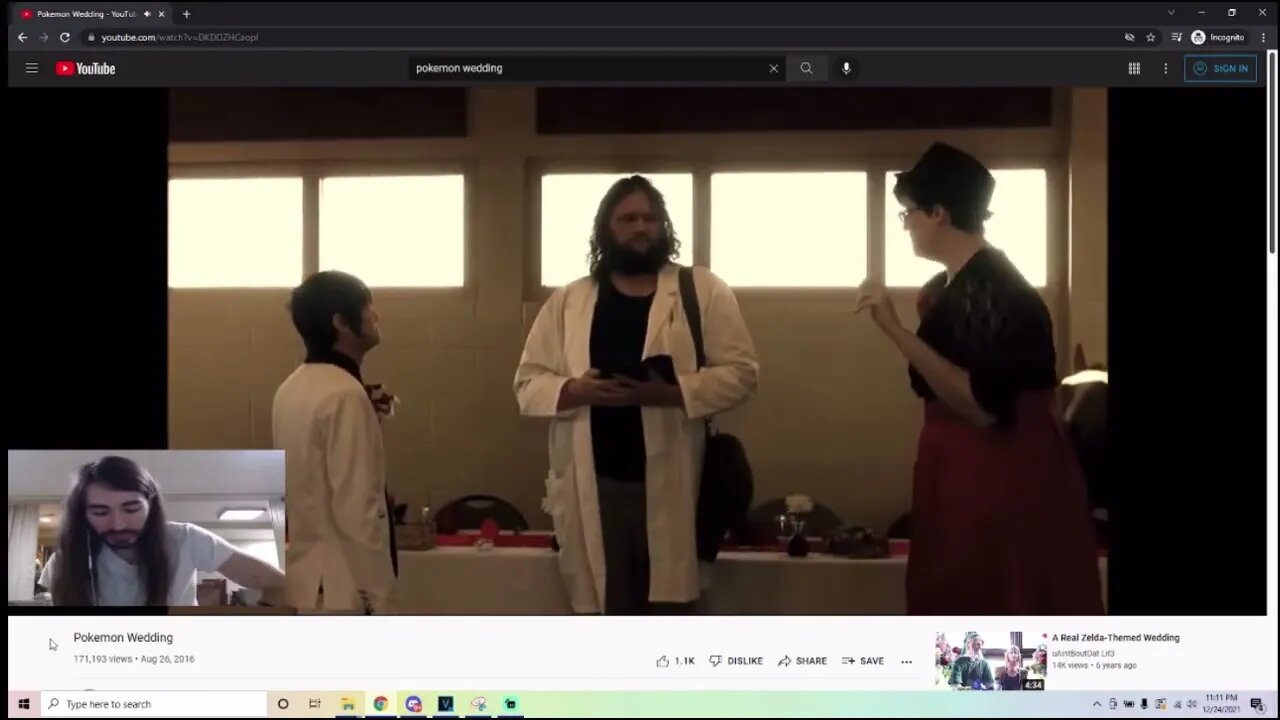Click the 'Type here to search' box
The width and height of the screenshot is (1280, 720).
point(154,704)
